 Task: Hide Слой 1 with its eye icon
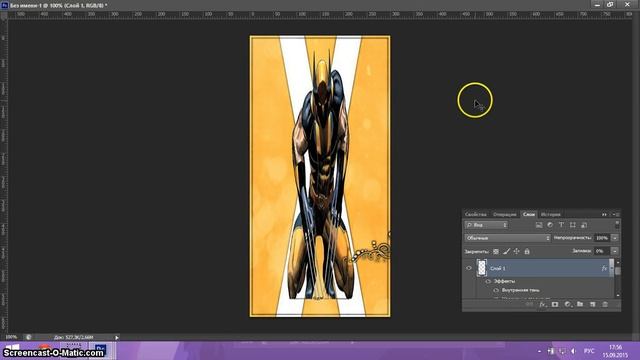(x=469, y=268)
